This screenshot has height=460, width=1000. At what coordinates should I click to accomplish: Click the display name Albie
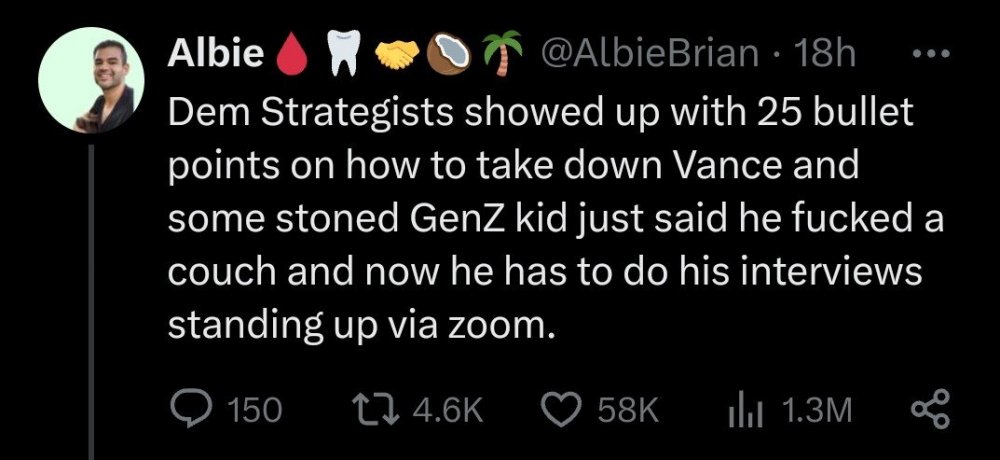pos(216,56)
